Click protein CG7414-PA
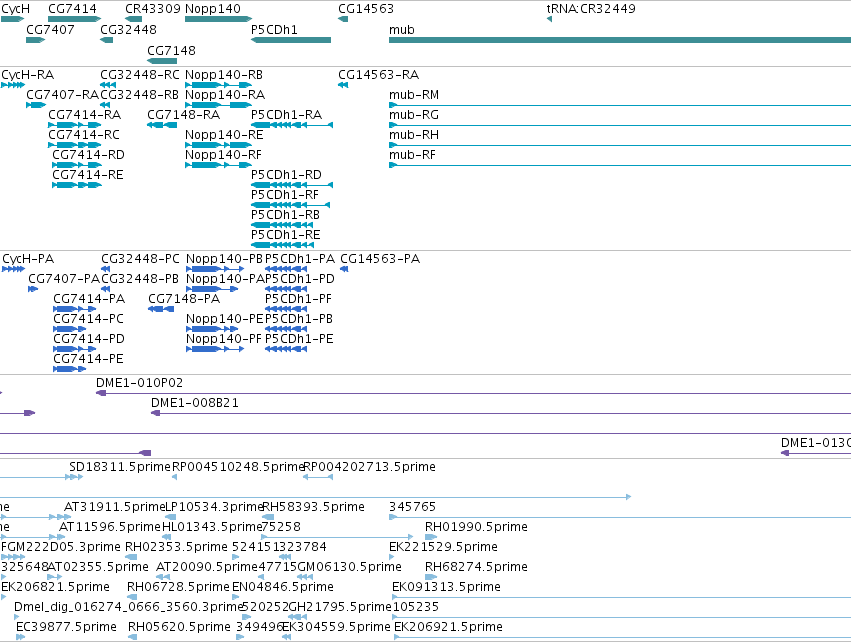851x642 pixels. pyautogui.click(x=89, y=299)
